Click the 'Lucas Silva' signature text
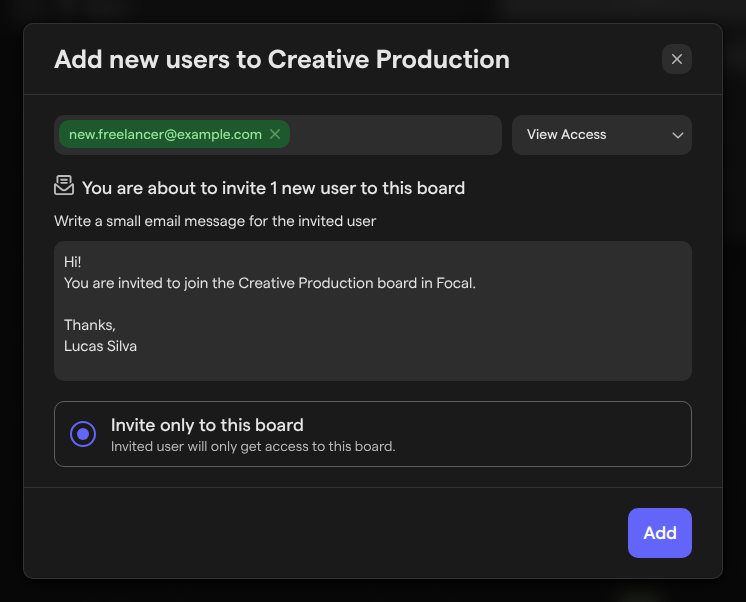The height and width of the screenshot is (602, 746). click(x=100, y=346)
